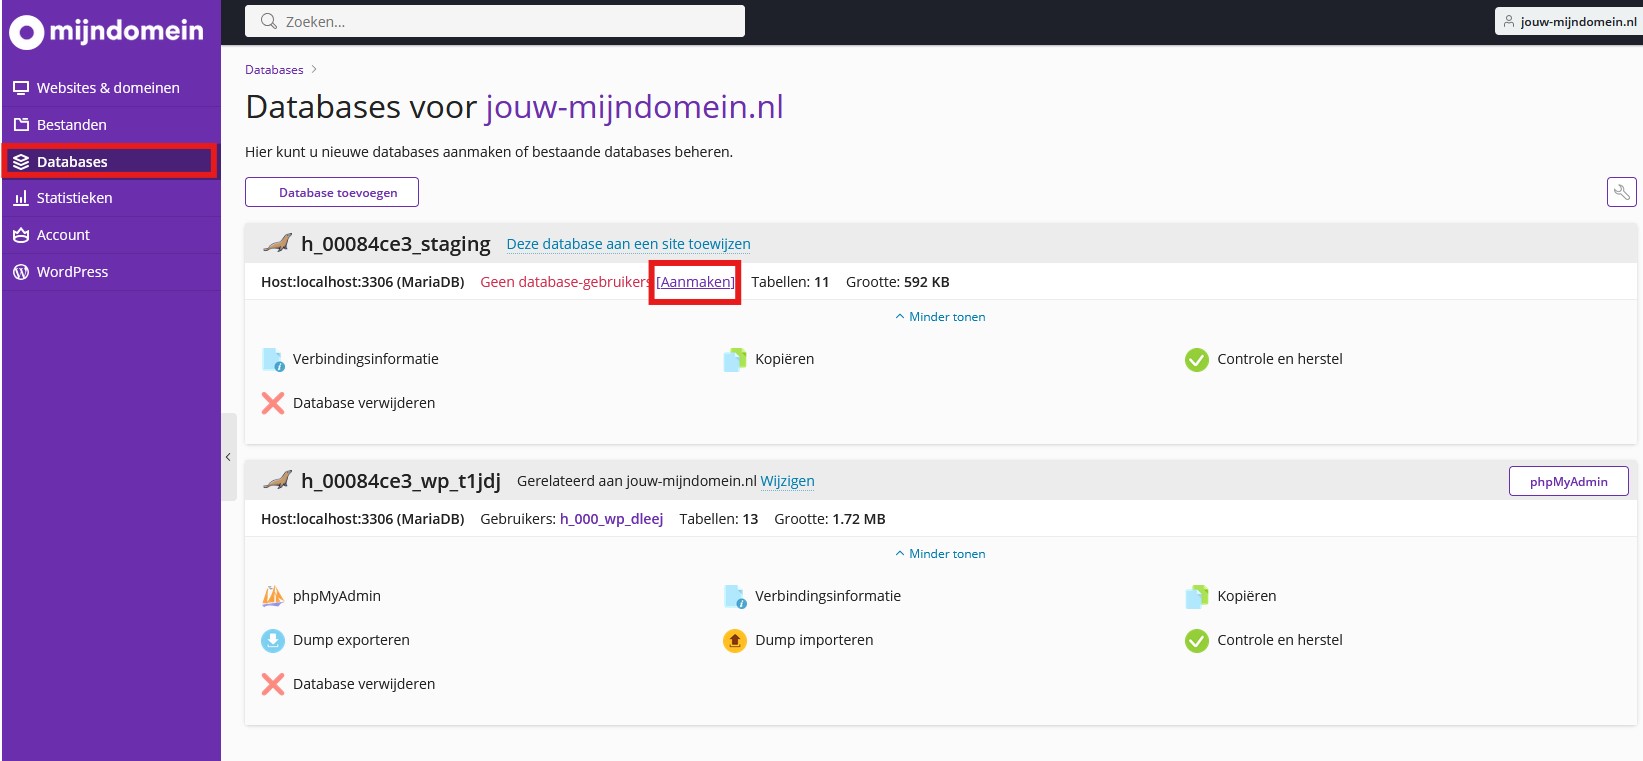Viewport: 1643px width, 761px height.
Task: Open Verbindingsinformatie for wp_t1jdj database
Action: coord(827,596)
